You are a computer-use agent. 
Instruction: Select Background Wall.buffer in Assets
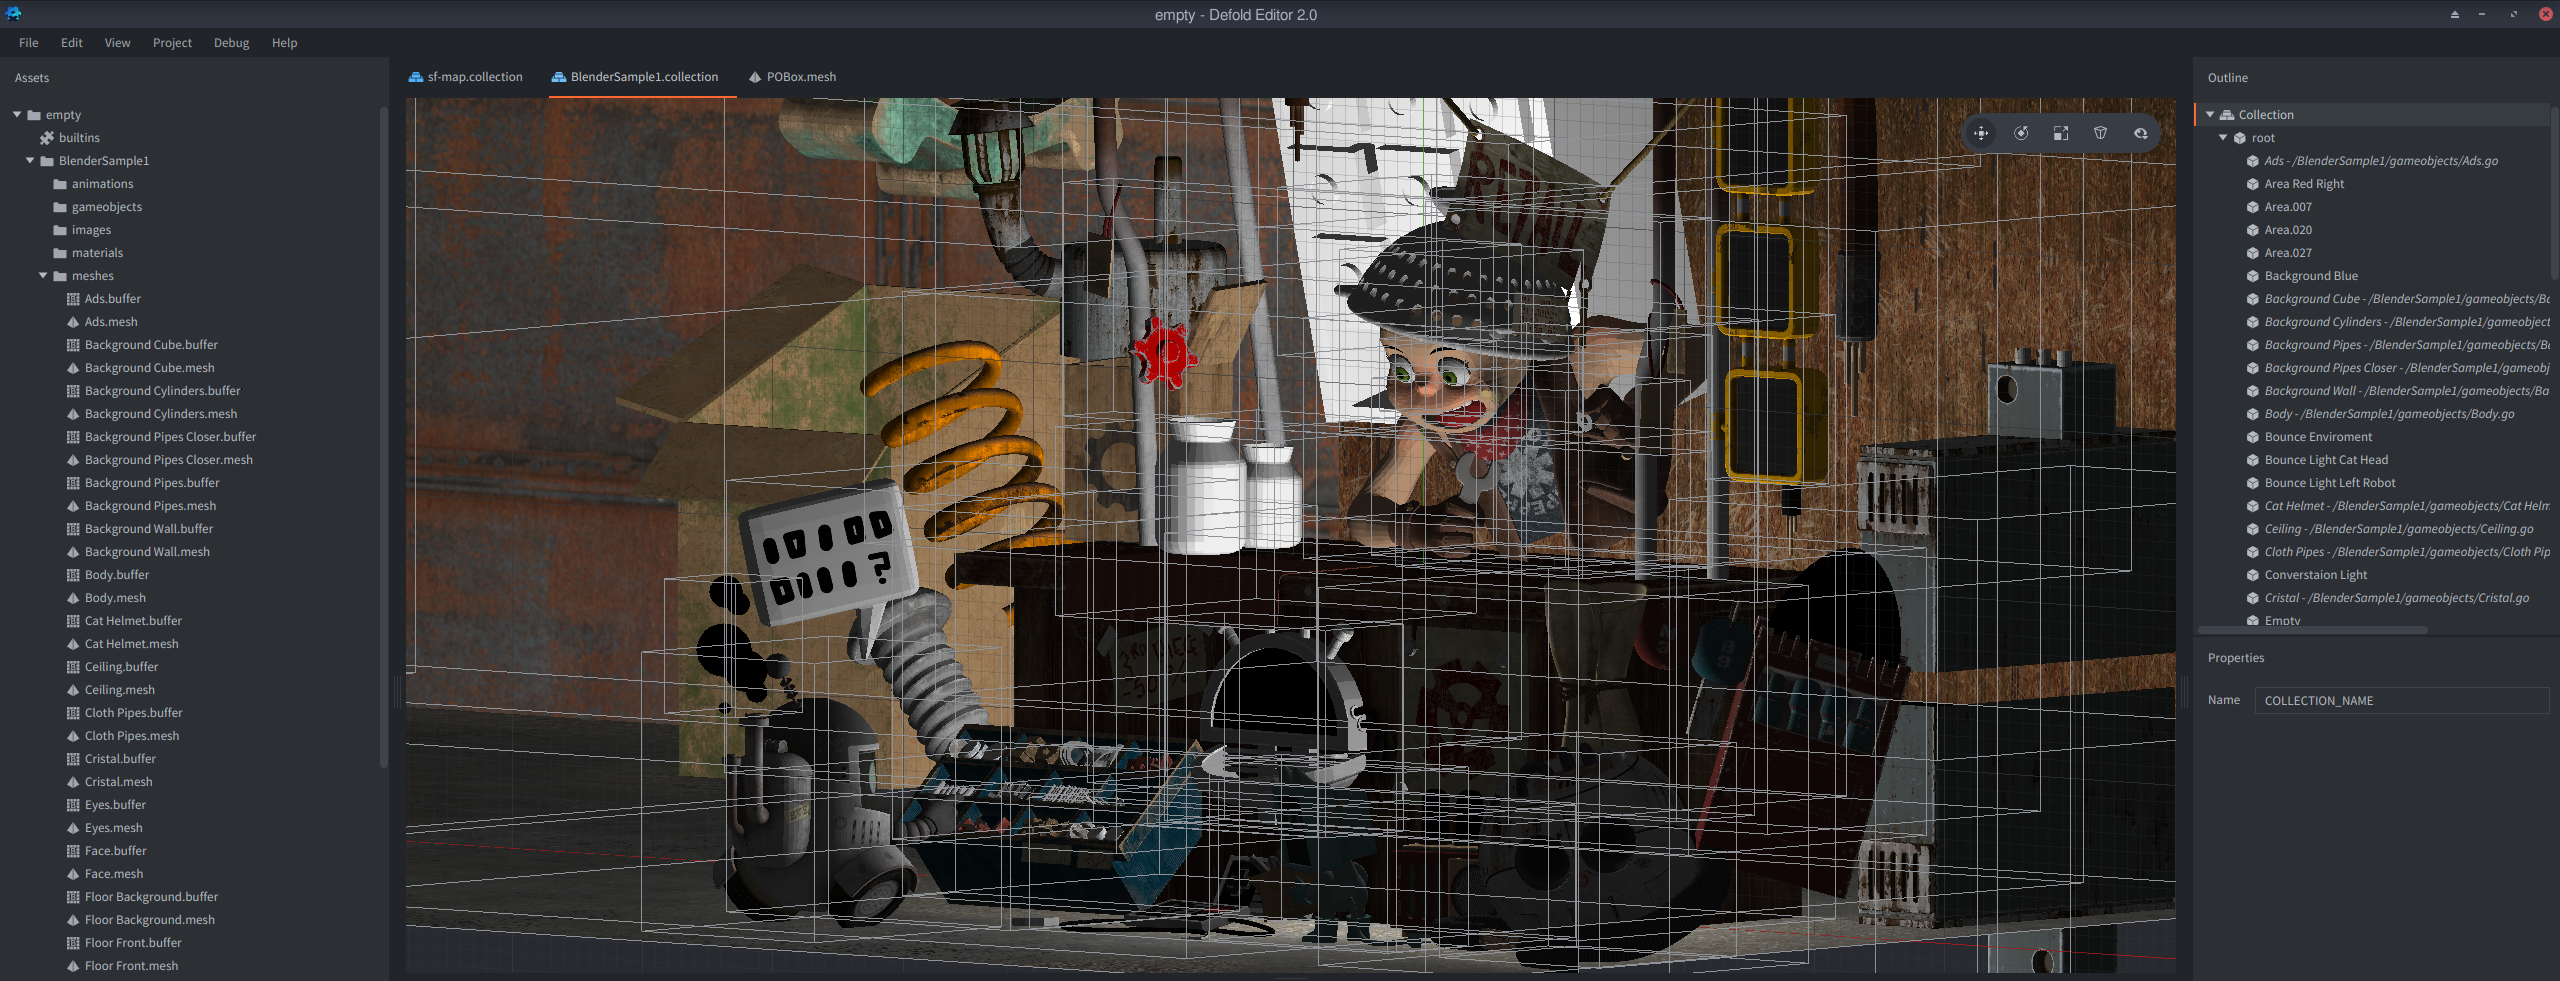tap(149, 529)
